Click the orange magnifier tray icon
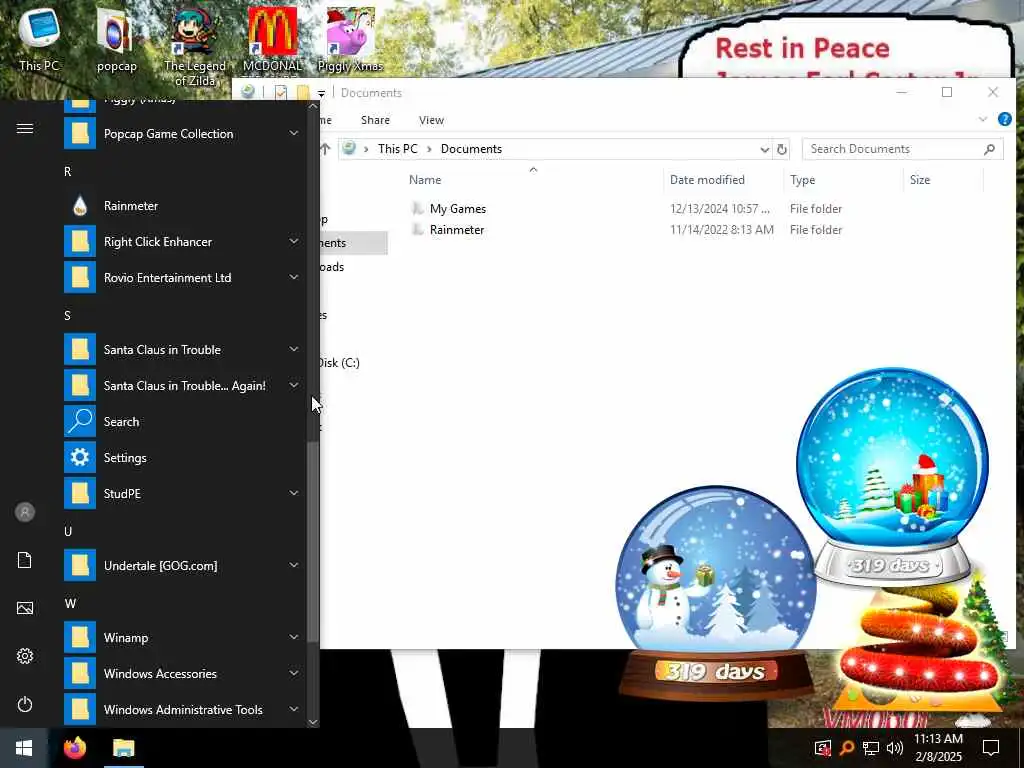The height and width of the screenshot is (768, 1024). (847, 748)
